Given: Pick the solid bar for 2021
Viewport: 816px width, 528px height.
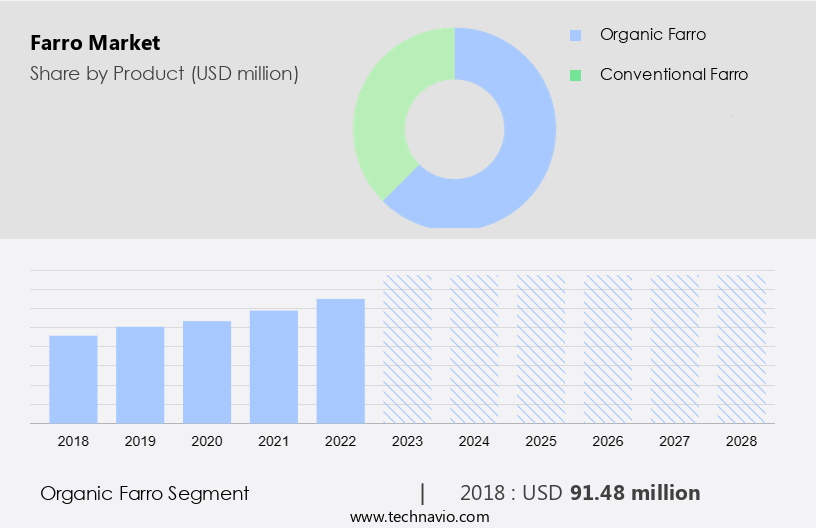Looking at the screenshot, I should 274,367.
